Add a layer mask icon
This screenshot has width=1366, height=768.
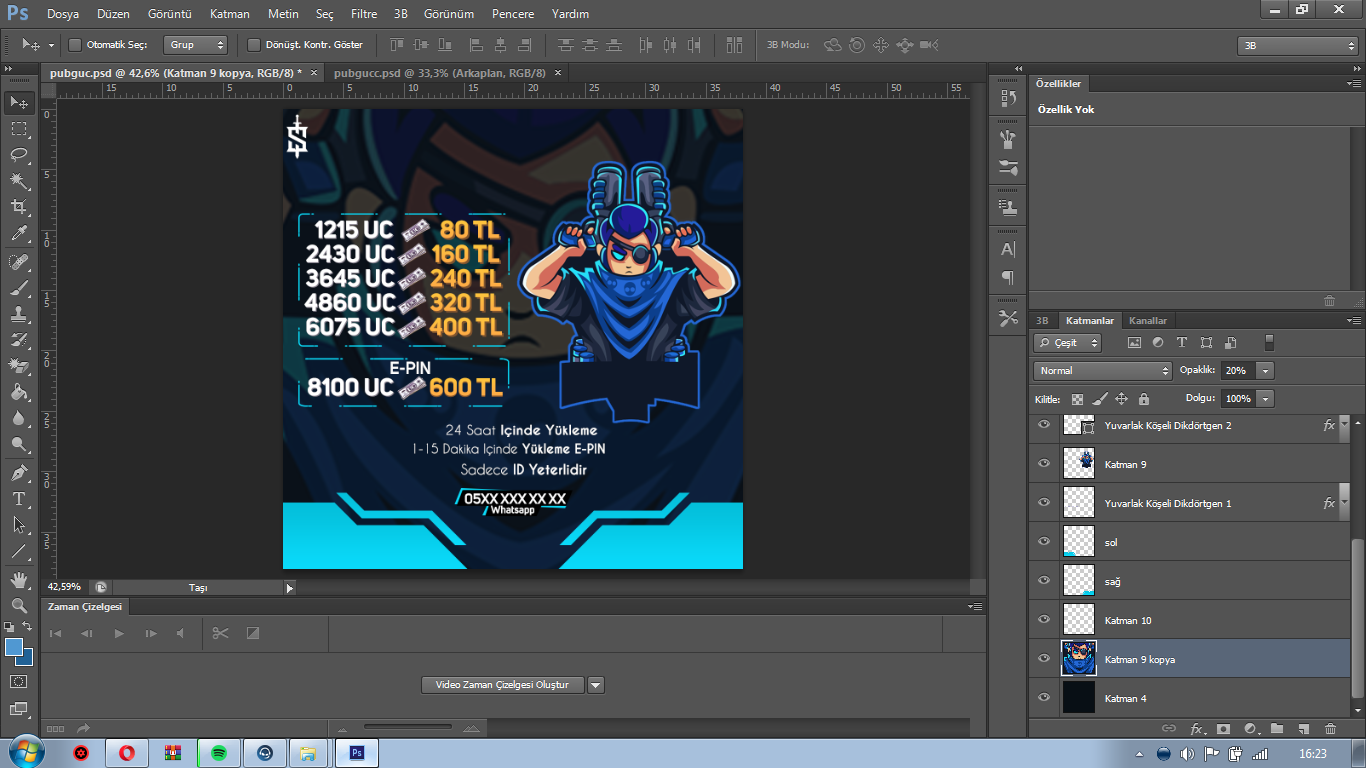(x=1223, y=729)
